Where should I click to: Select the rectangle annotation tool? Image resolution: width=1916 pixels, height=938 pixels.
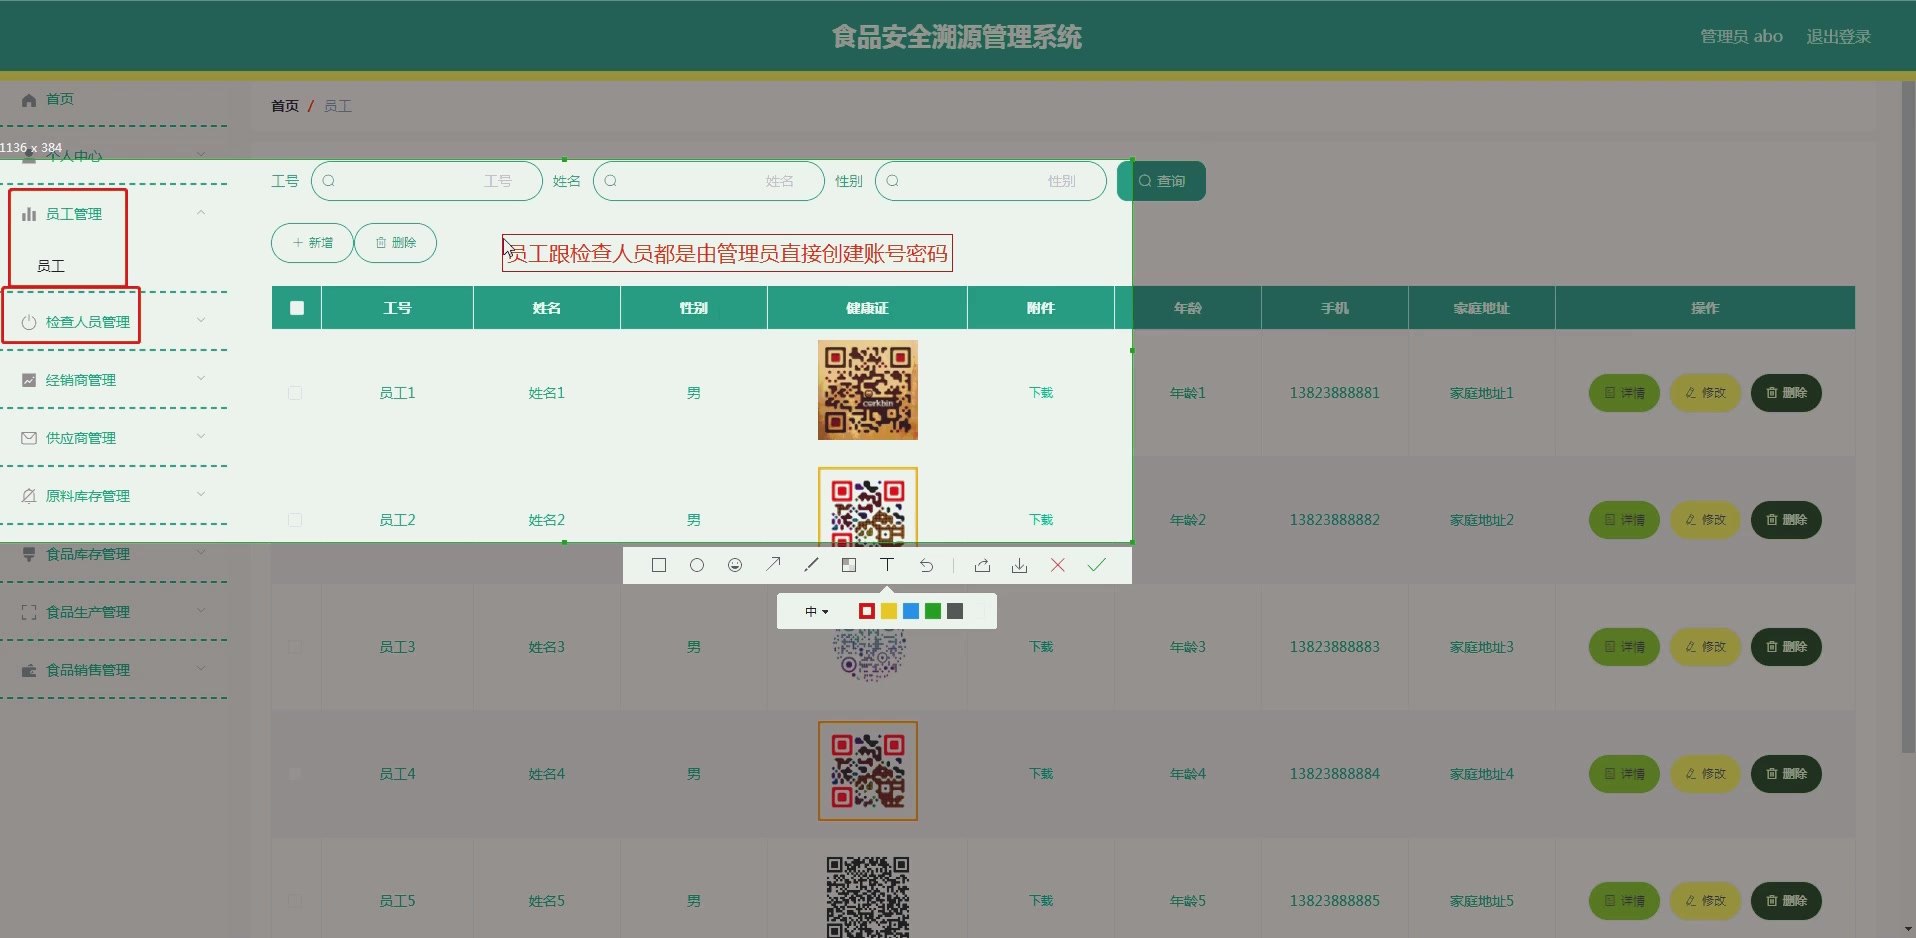point(658,565)
